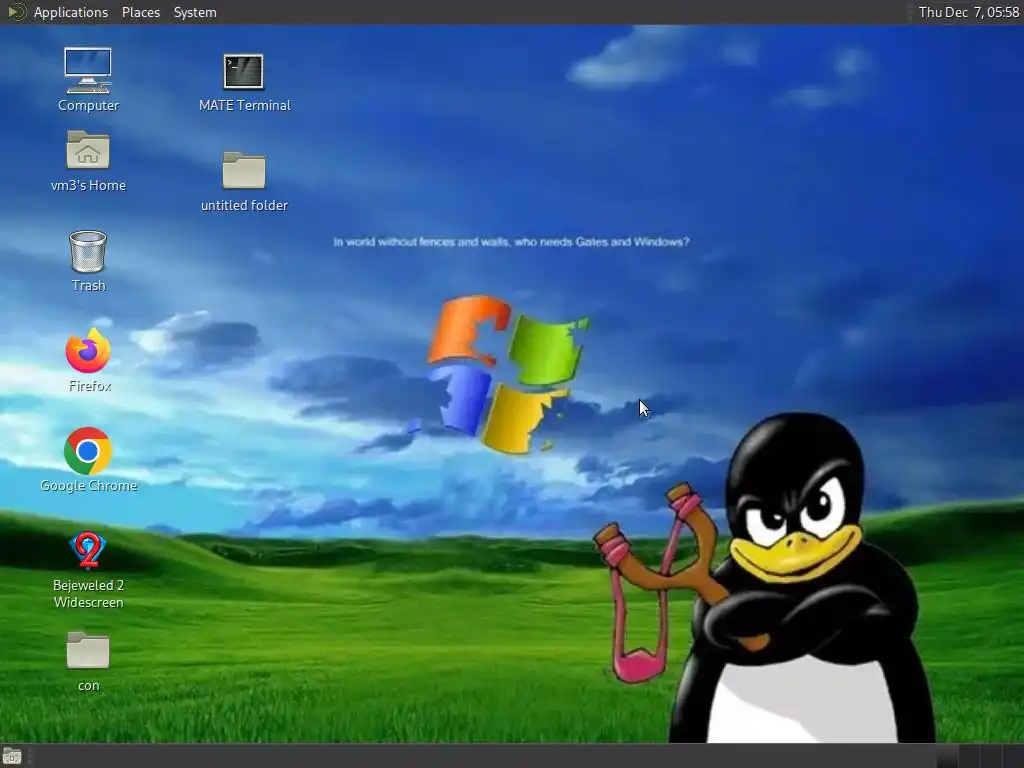Click the MATE logo icon beside Applications
This screenshot has width=1024, height=768.
15,12
